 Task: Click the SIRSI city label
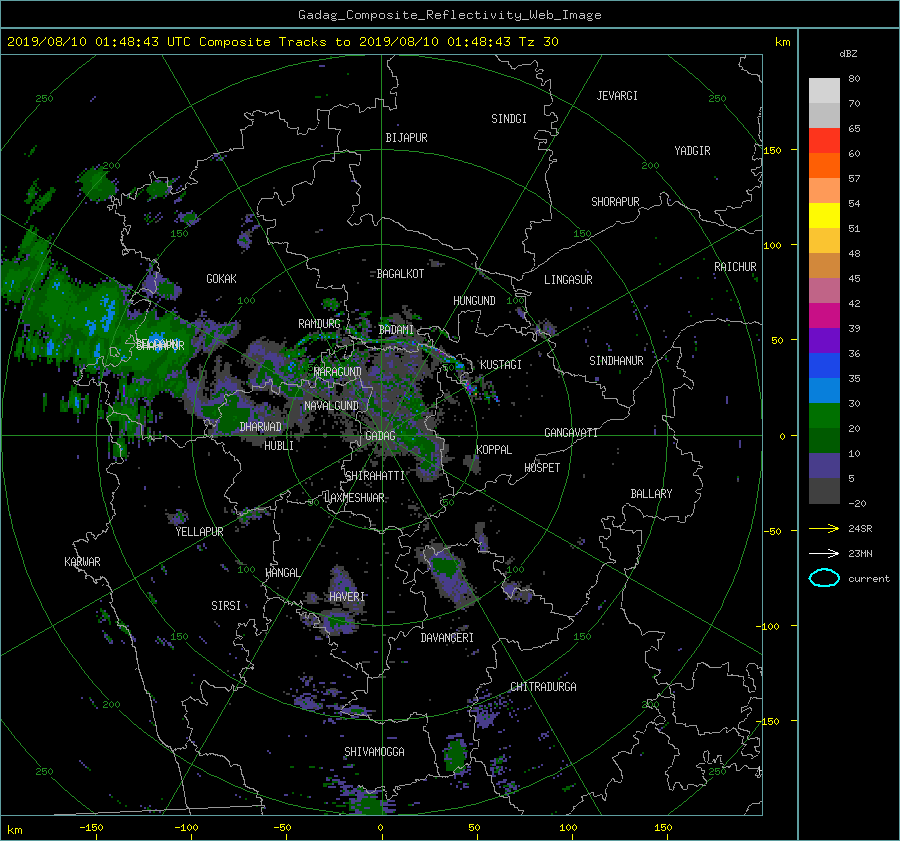(226, 606)
